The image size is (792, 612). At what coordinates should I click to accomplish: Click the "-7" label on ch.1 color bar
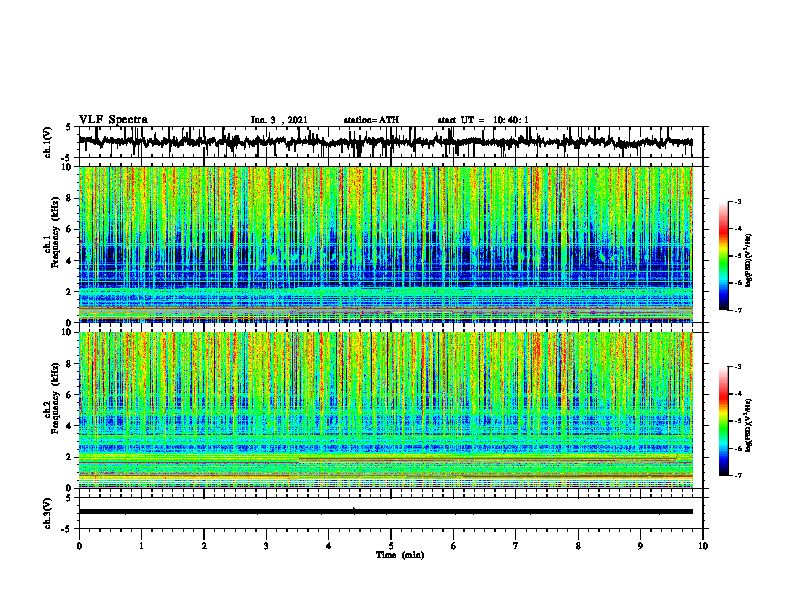click(x=737, y=310)
